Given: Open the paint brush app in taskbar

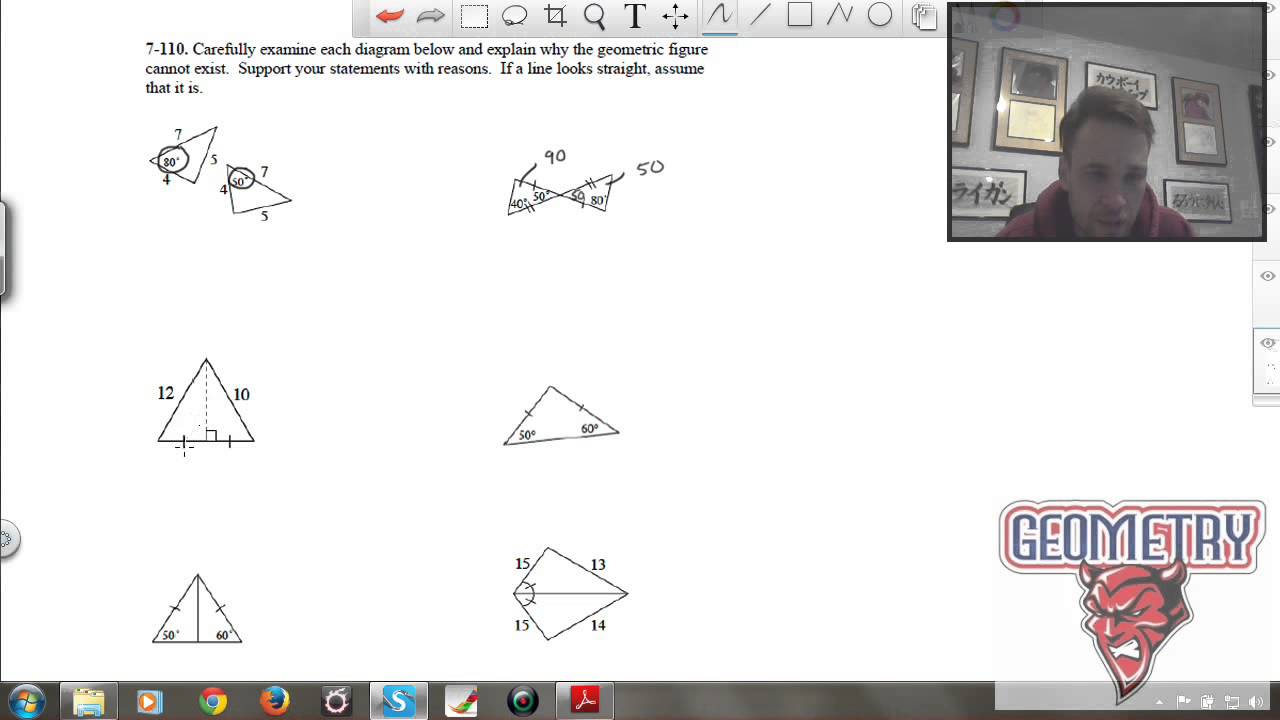Looking at the screenshot, I should tap(461, 702).
